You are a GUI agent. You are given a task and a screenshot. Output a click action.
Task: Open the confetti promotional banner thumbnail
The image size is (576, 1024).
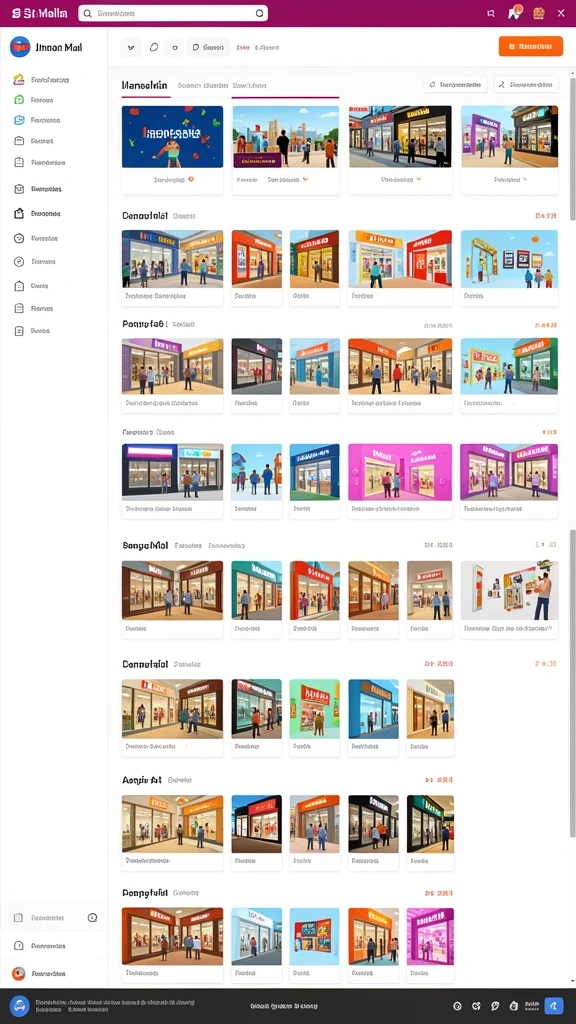[172, 136]
